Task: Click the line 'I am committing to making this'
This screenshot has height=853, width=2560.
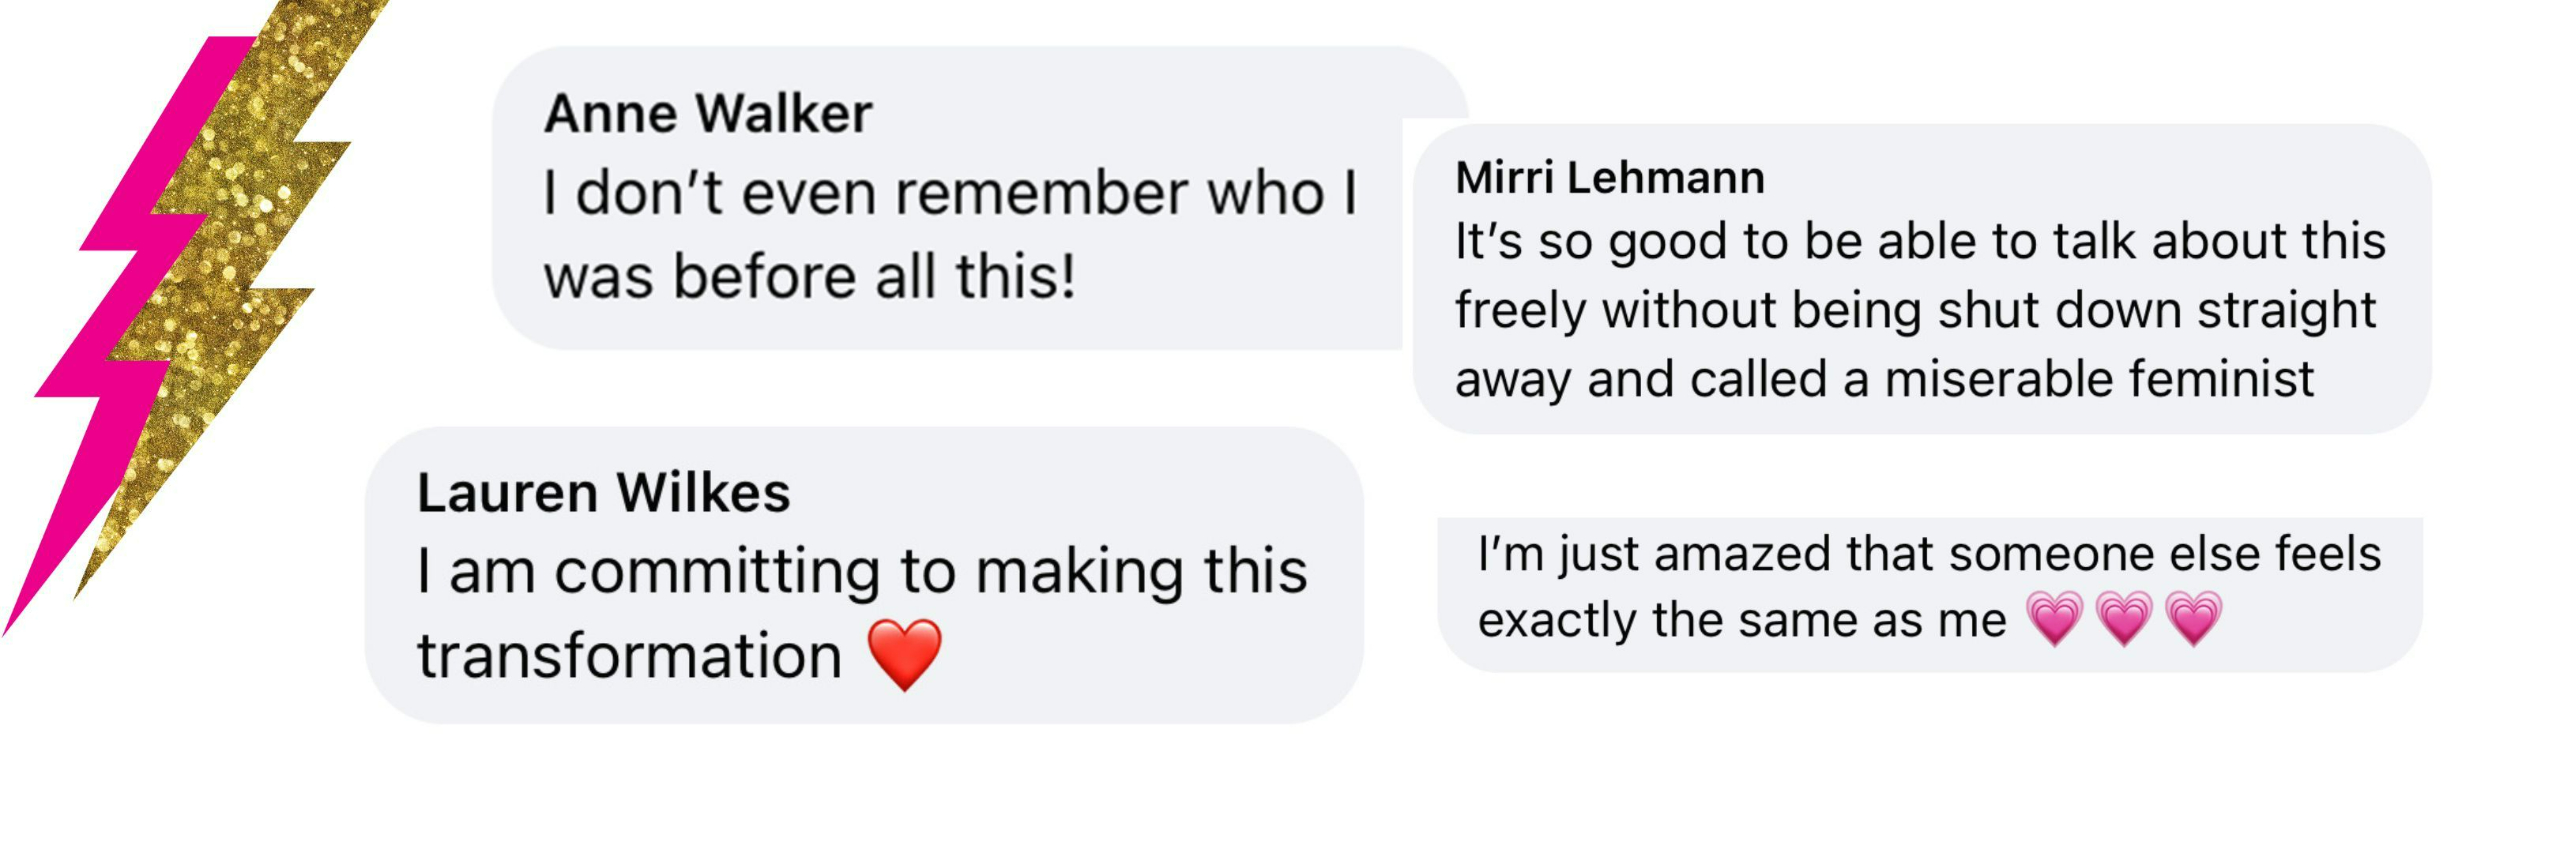Action: (x=861, y=572)
